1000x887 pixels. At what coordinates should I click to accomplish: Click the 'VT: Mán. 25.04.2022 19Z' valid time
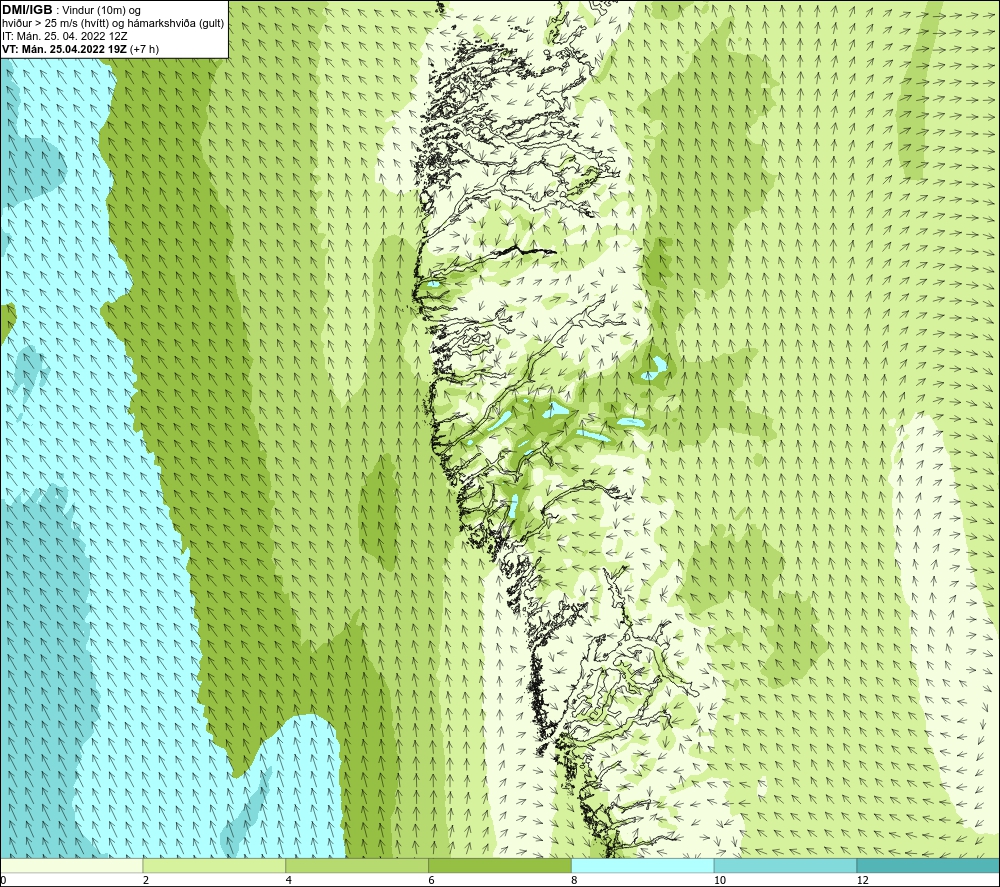click(x=64, y=49)
